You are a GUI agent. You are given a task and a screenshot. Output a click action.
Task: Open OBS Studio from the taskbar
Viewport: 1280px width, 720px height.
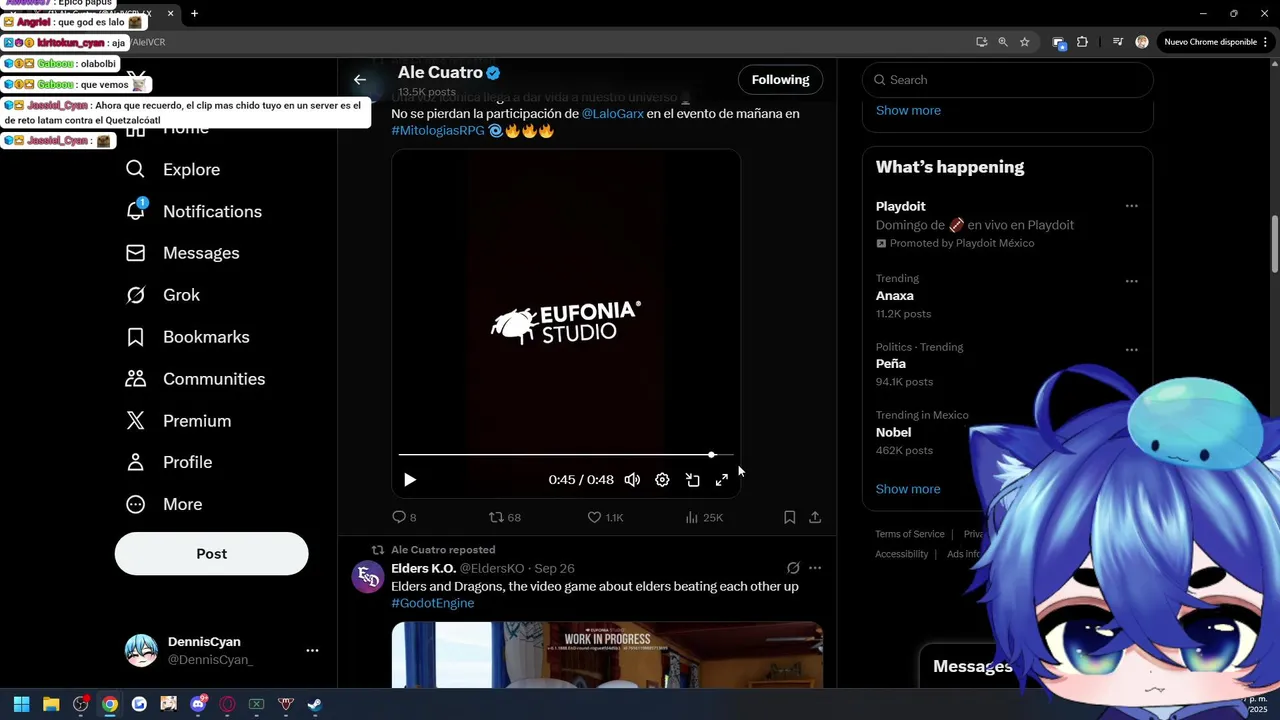click(81, 704)
